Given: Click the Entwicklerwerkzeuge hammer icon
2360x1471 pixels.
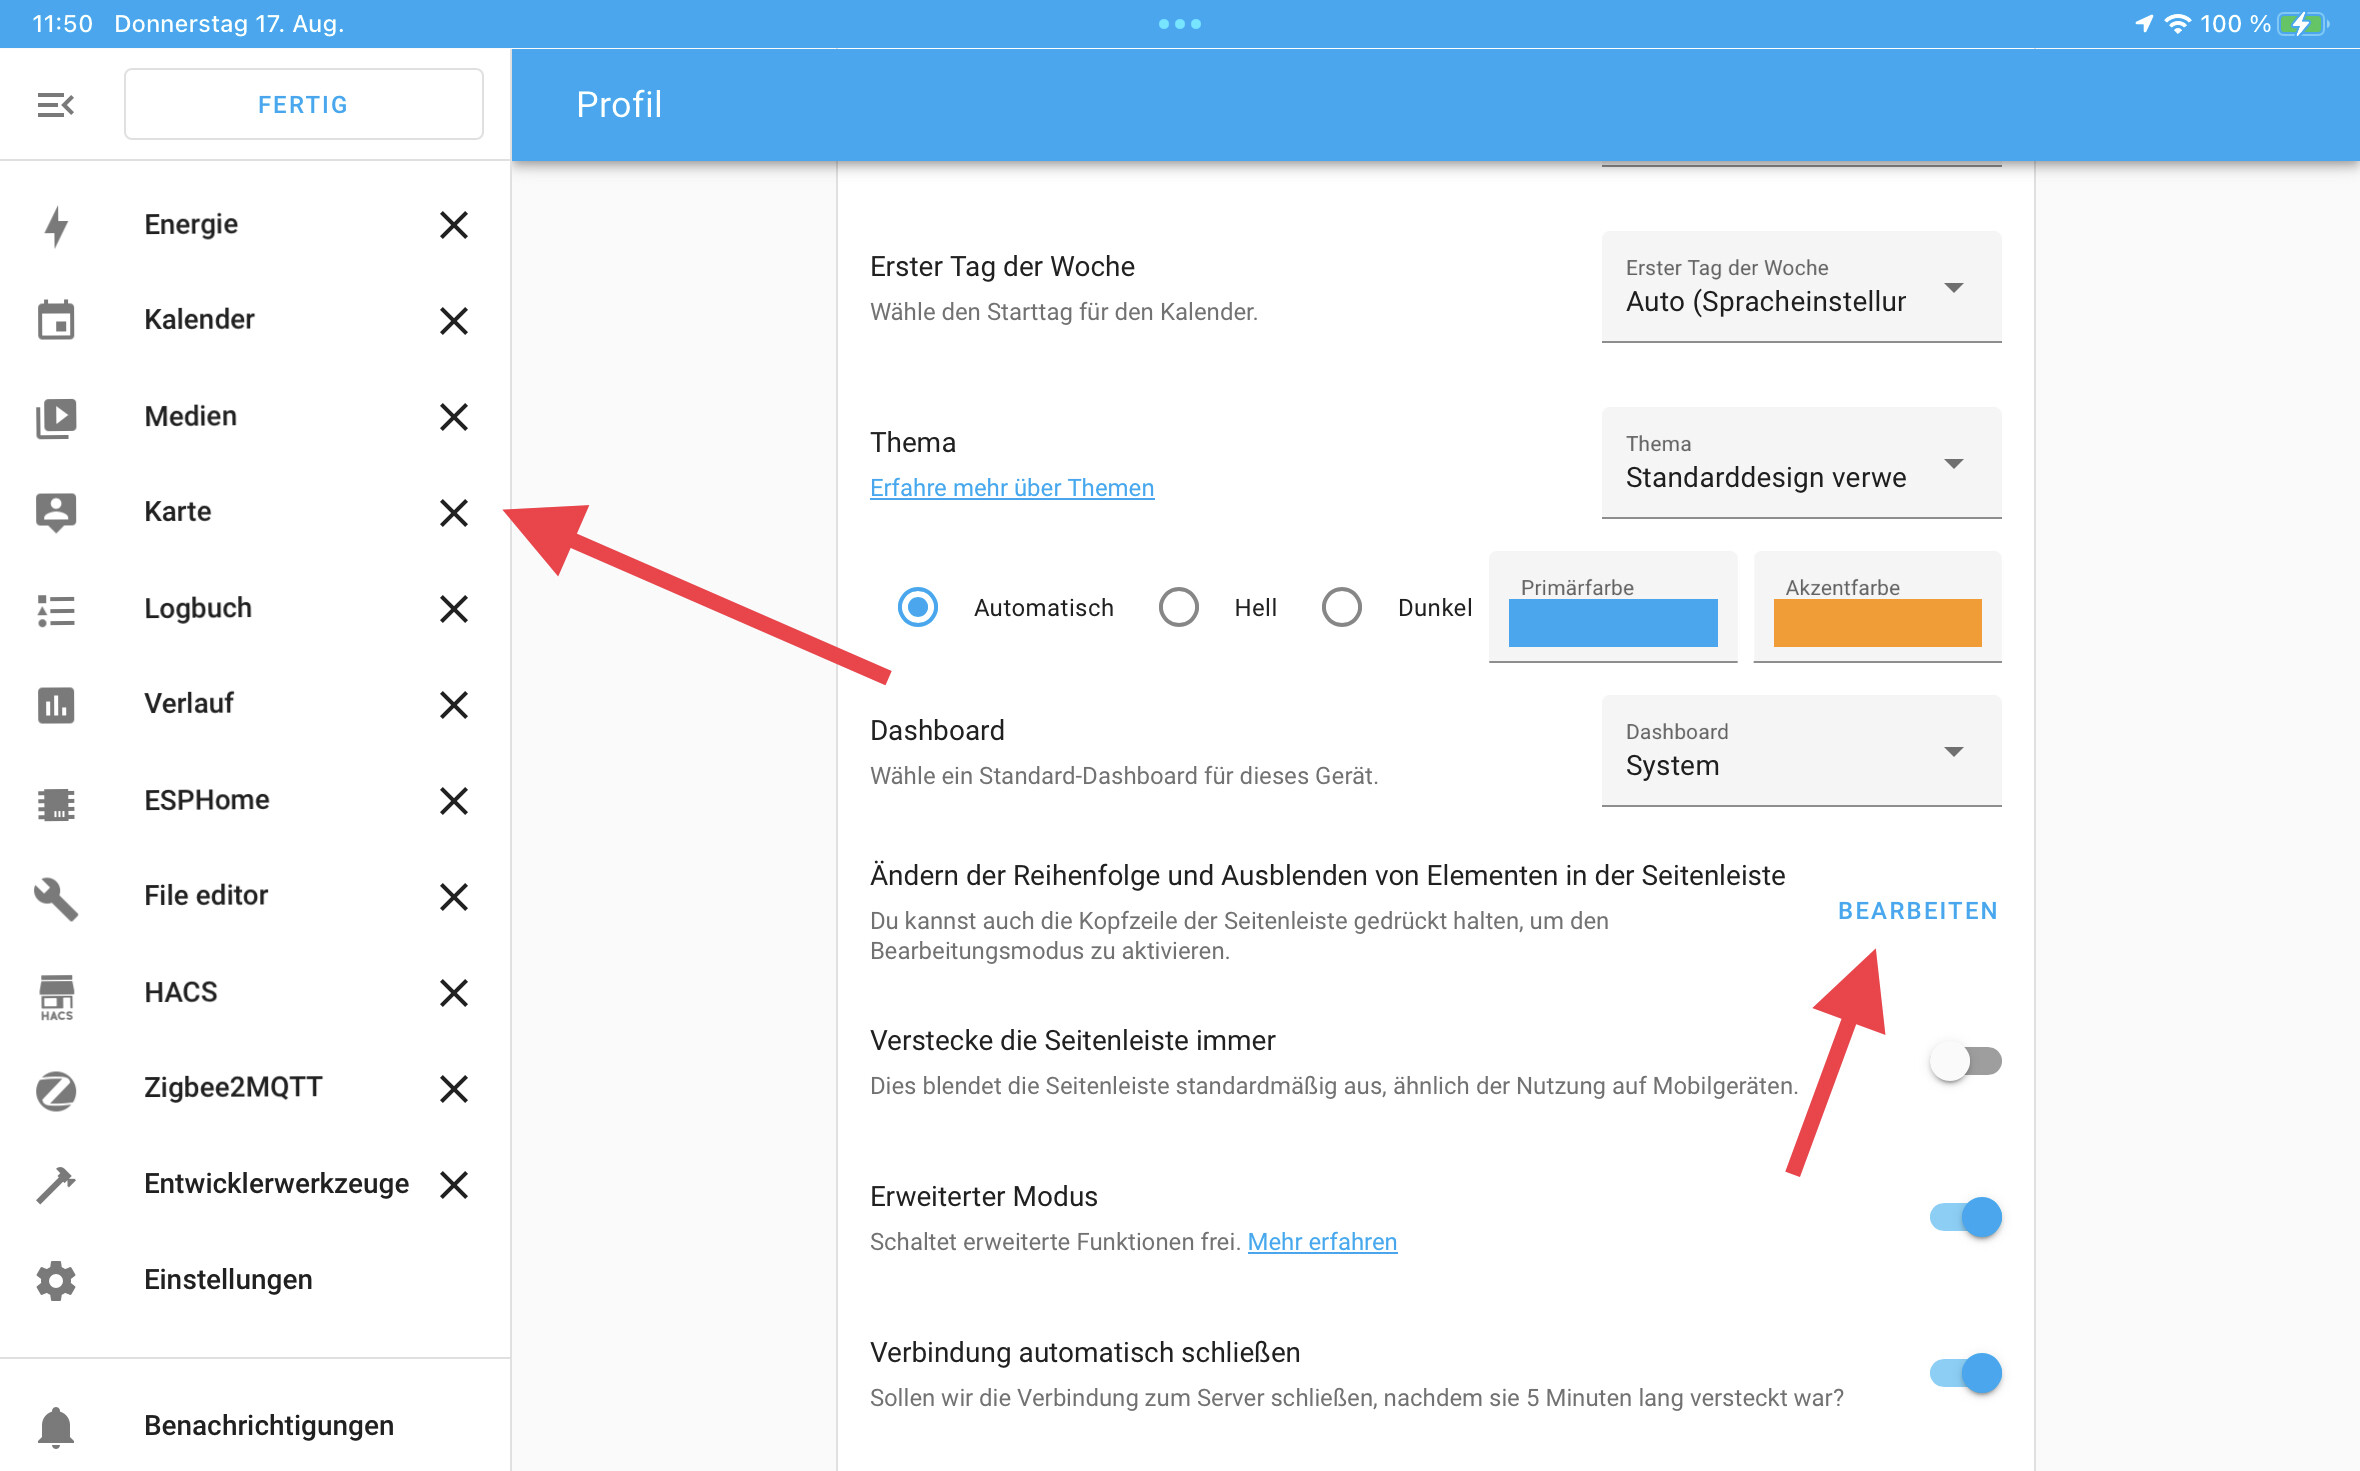Looking at the screenshot, I should point(56,1185).
